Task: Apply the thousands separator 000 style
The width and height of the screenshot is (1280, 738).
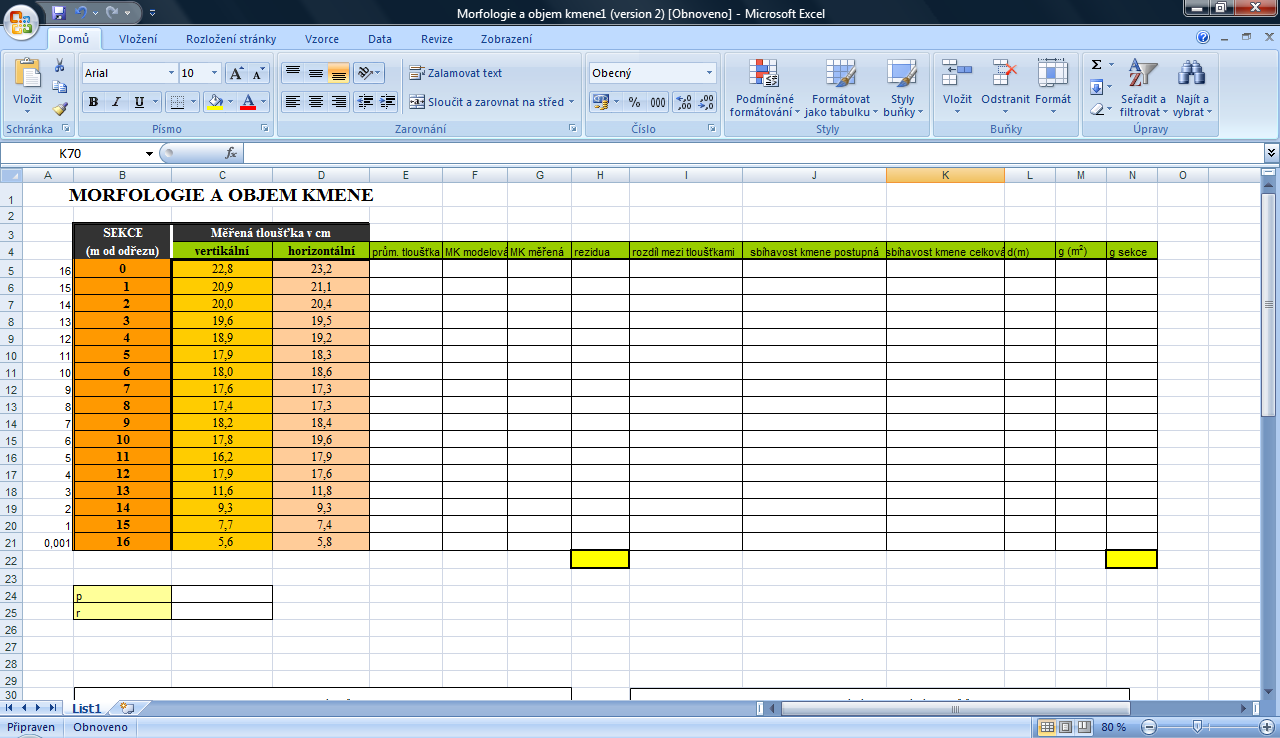Action: tap(658, 102)
